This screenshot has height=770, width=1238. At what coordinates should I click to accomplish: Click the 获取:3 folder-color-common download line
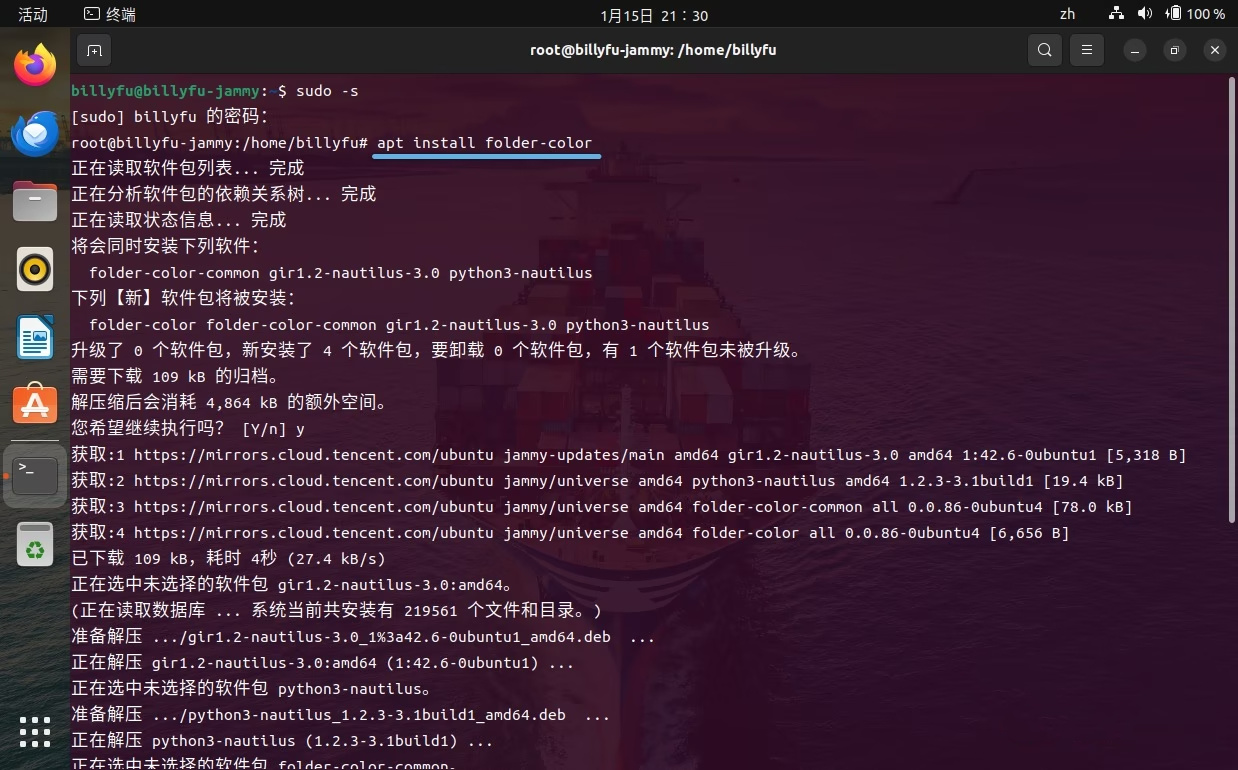pyautogui.click(x=602, y=506)
